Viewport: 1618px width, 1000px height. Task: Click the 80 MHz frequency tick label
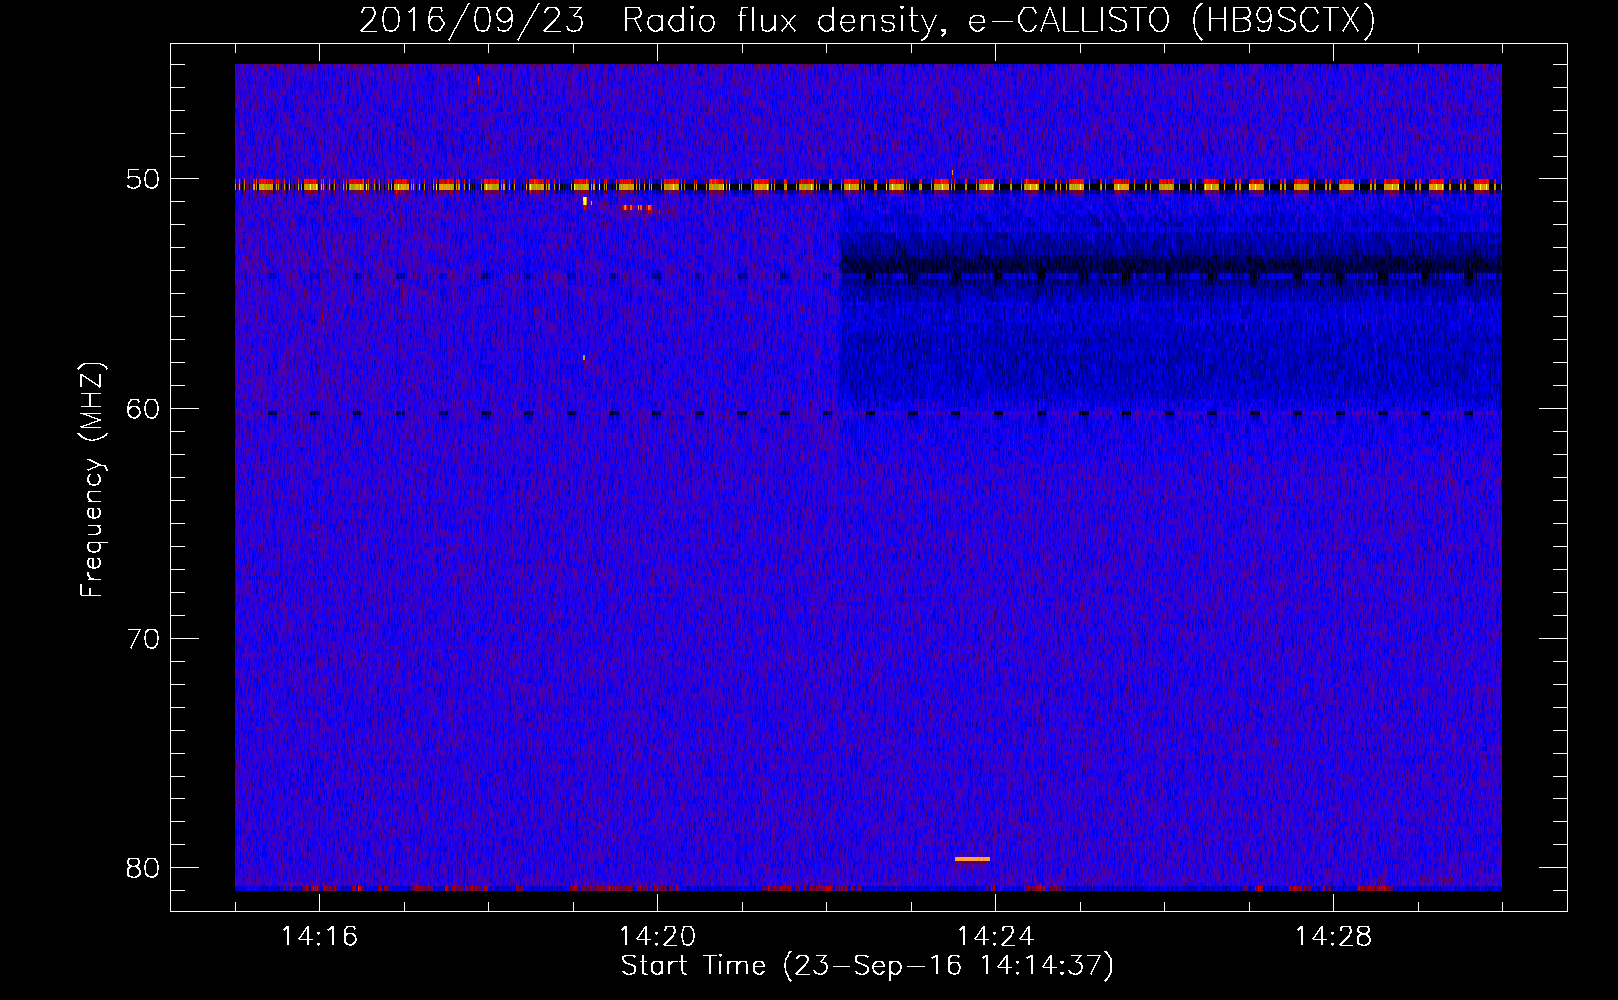tap(143, 868)
